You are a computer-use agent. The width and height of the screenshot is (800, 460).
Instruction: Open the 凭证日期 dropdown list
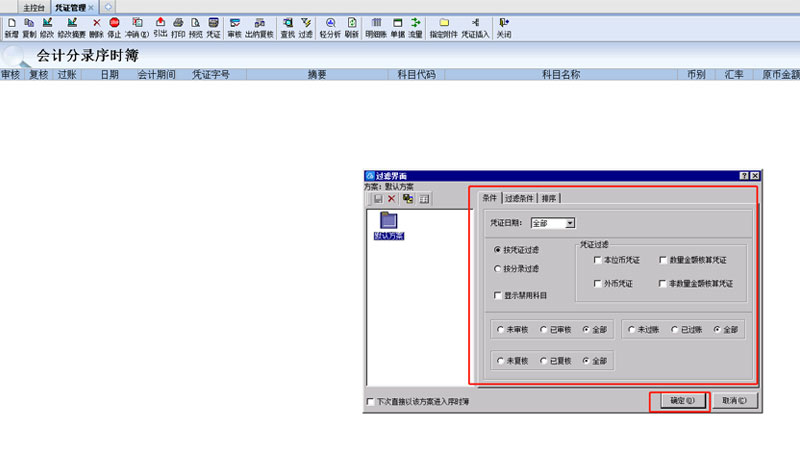click(570, 223)
